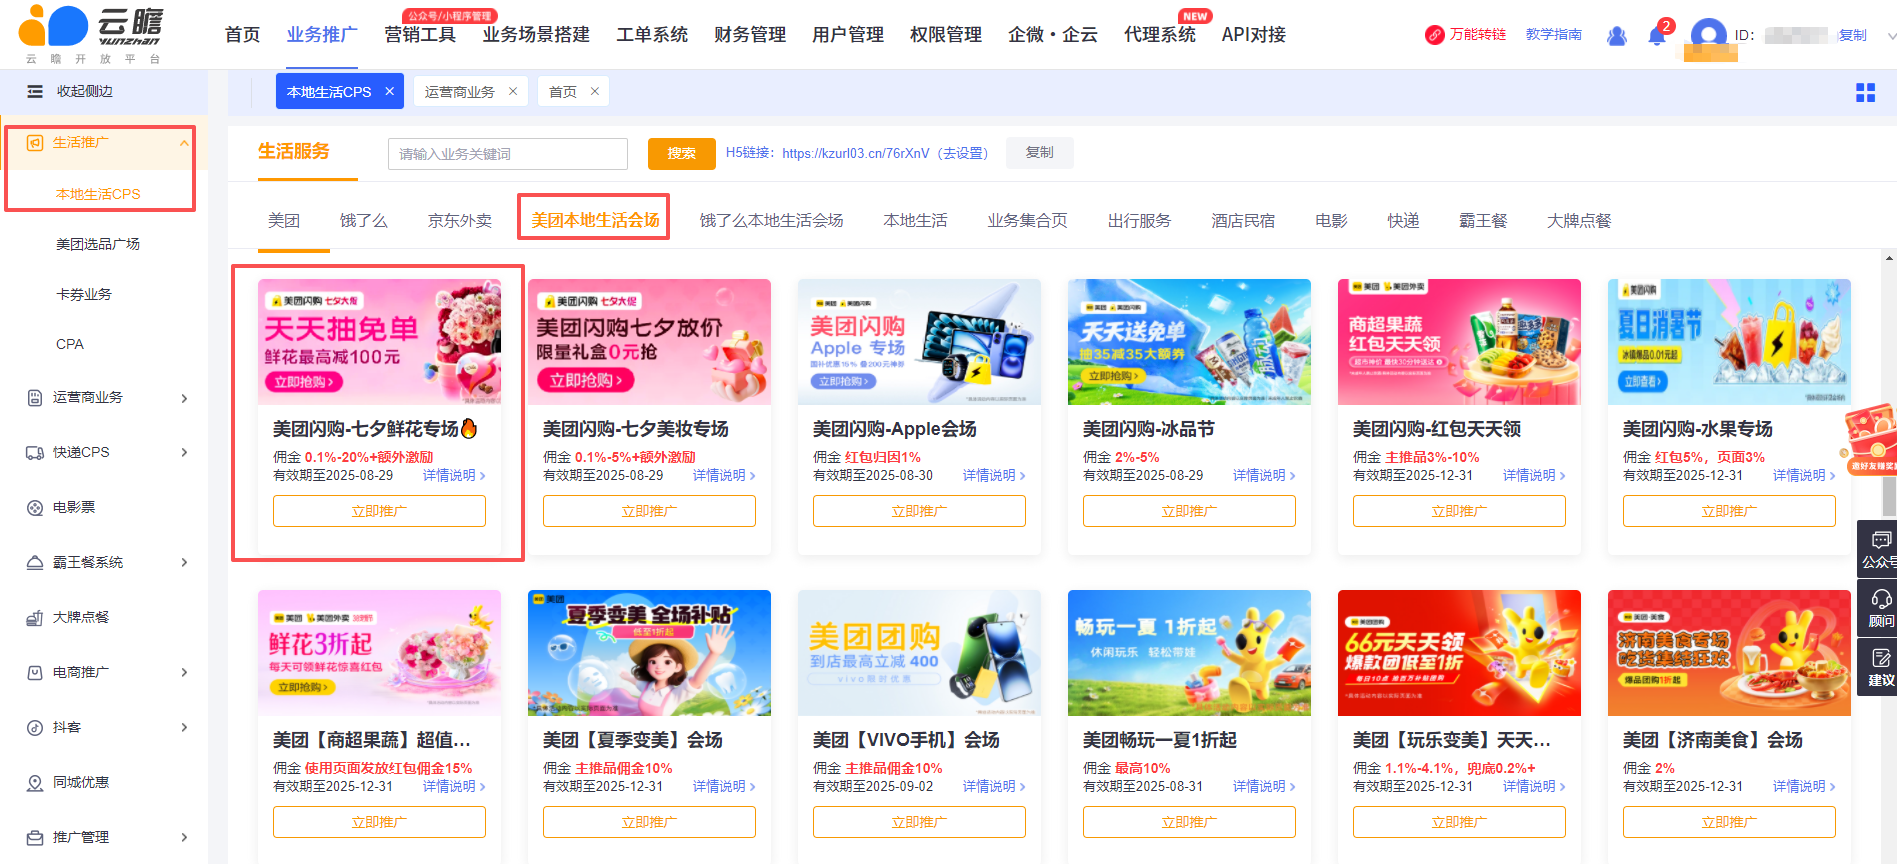Click the 美团【VIVO手机】会场 banner thumbnail
This screenshot has height=864, width=1897.
coord(919,653)
